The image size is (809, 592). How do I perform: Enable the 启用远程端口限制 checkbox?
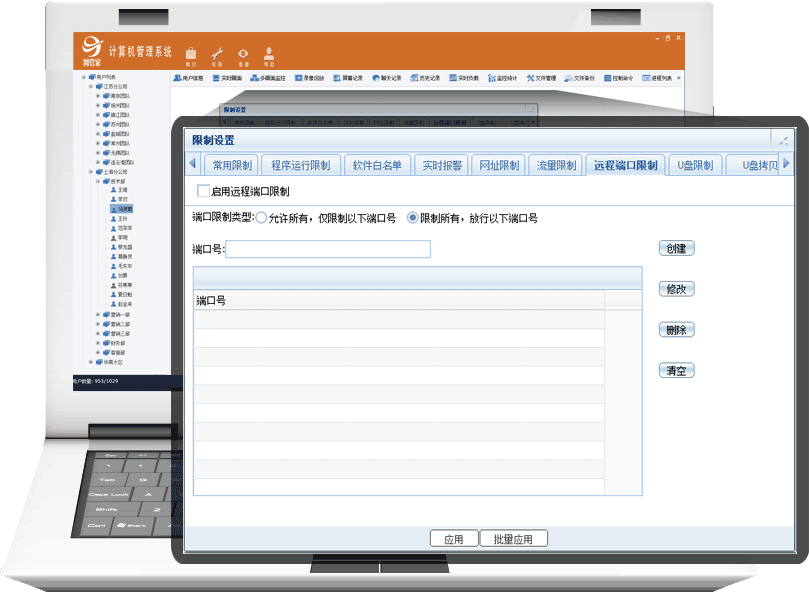[204, 191]
